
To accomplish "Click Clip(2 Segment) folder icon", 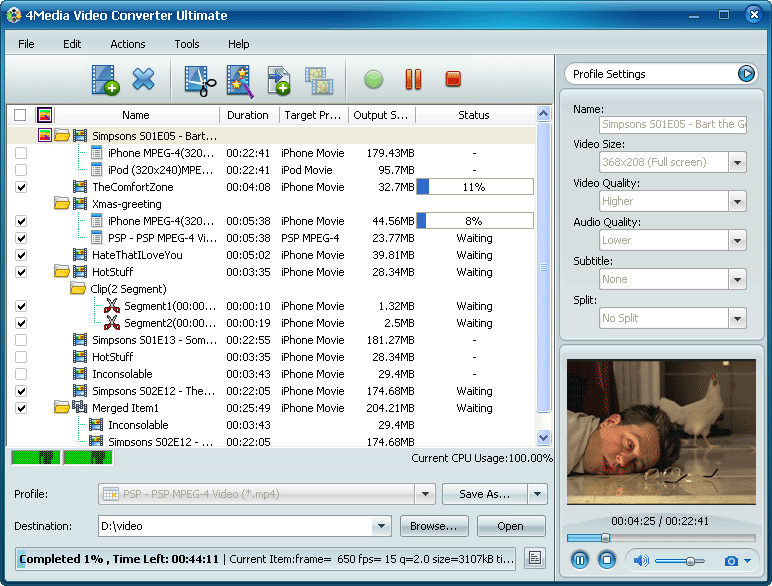I will coord(78,289).
